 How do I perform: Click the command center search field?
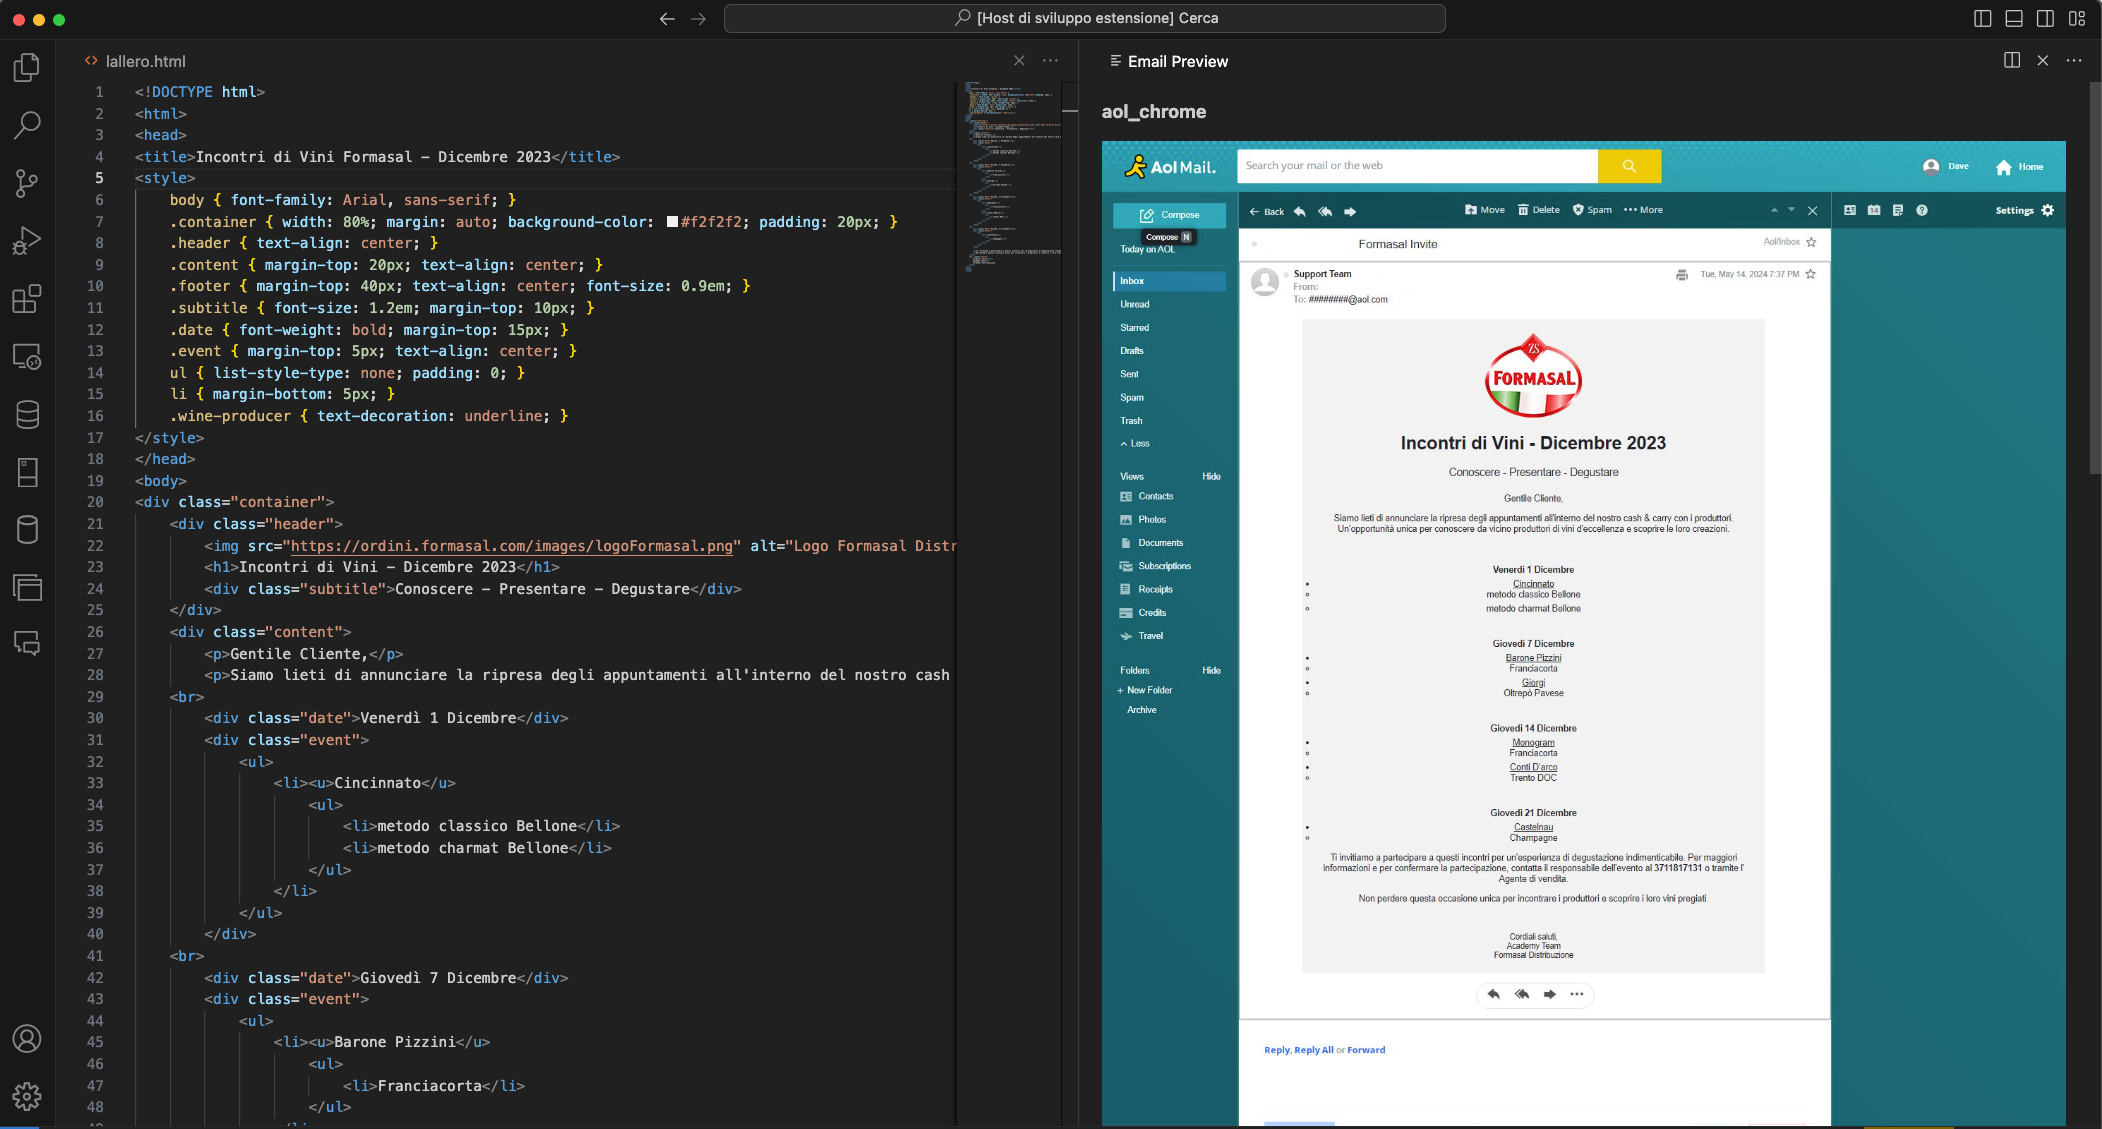click(1085, 18)
